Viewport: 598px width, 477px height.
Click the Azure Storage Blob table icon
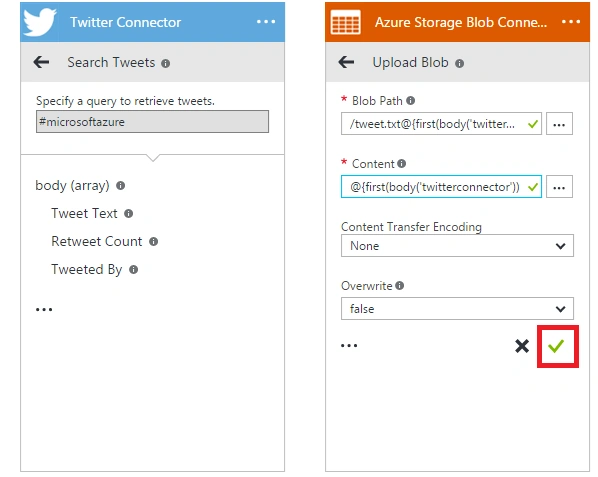tap(346, 22)
